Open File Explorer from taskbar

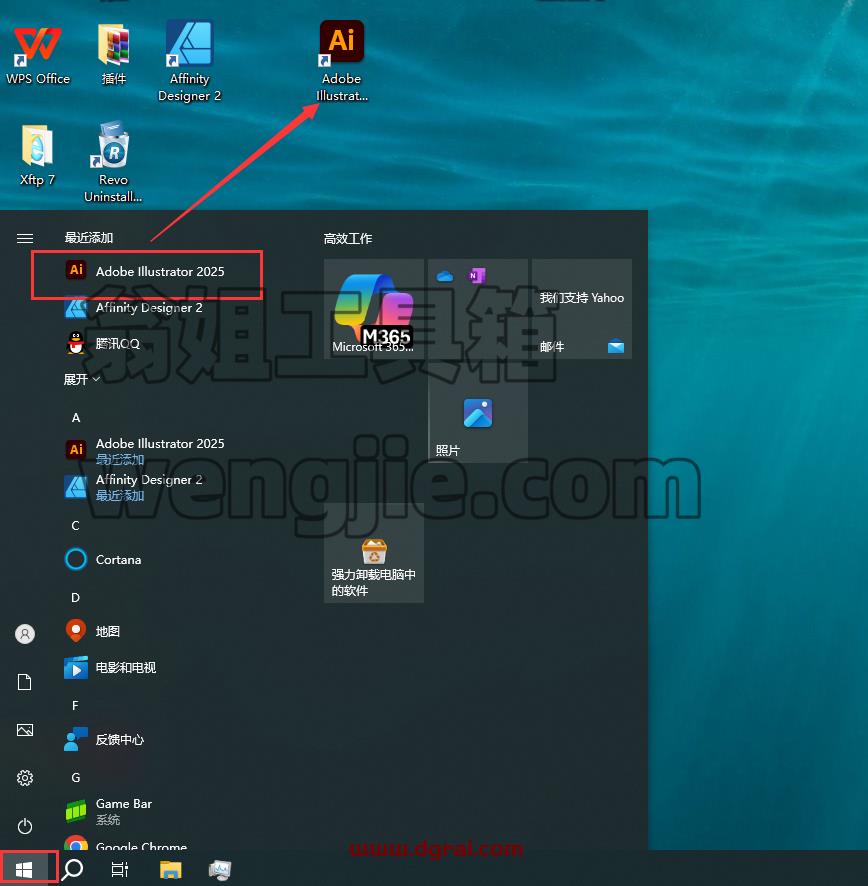170,870
